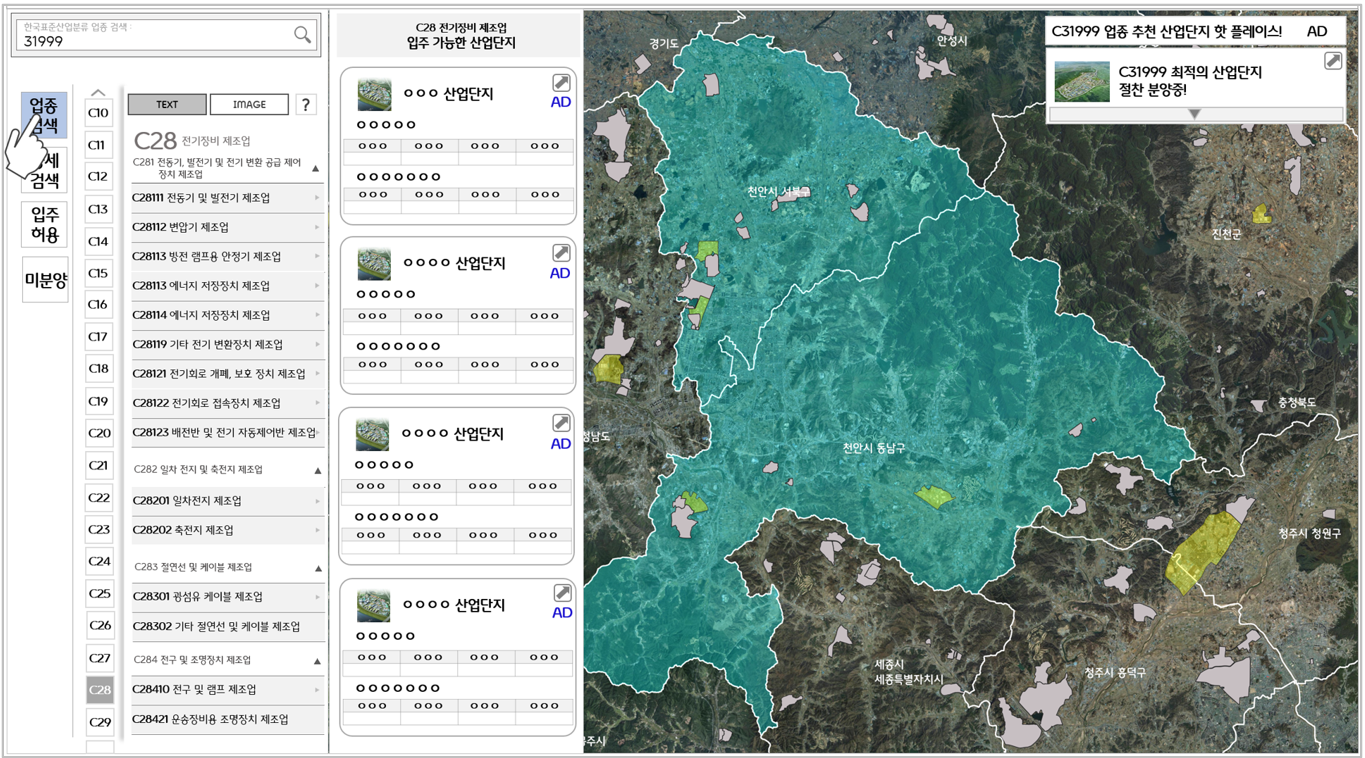This screenshot has height=758, width=1365.
Task: Click the magnifier search icon
Action: click(x=302, y=36)
